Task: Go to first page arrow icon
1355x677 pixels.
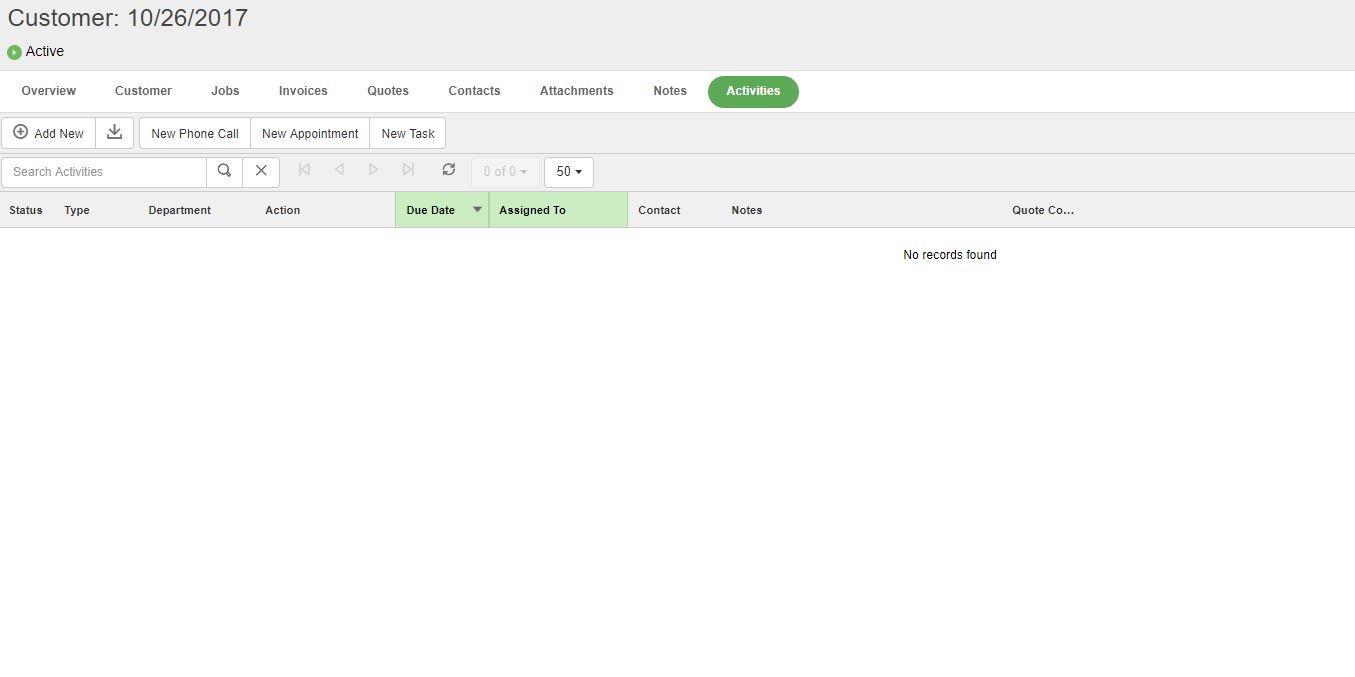Action: click(x=304, y=170)
